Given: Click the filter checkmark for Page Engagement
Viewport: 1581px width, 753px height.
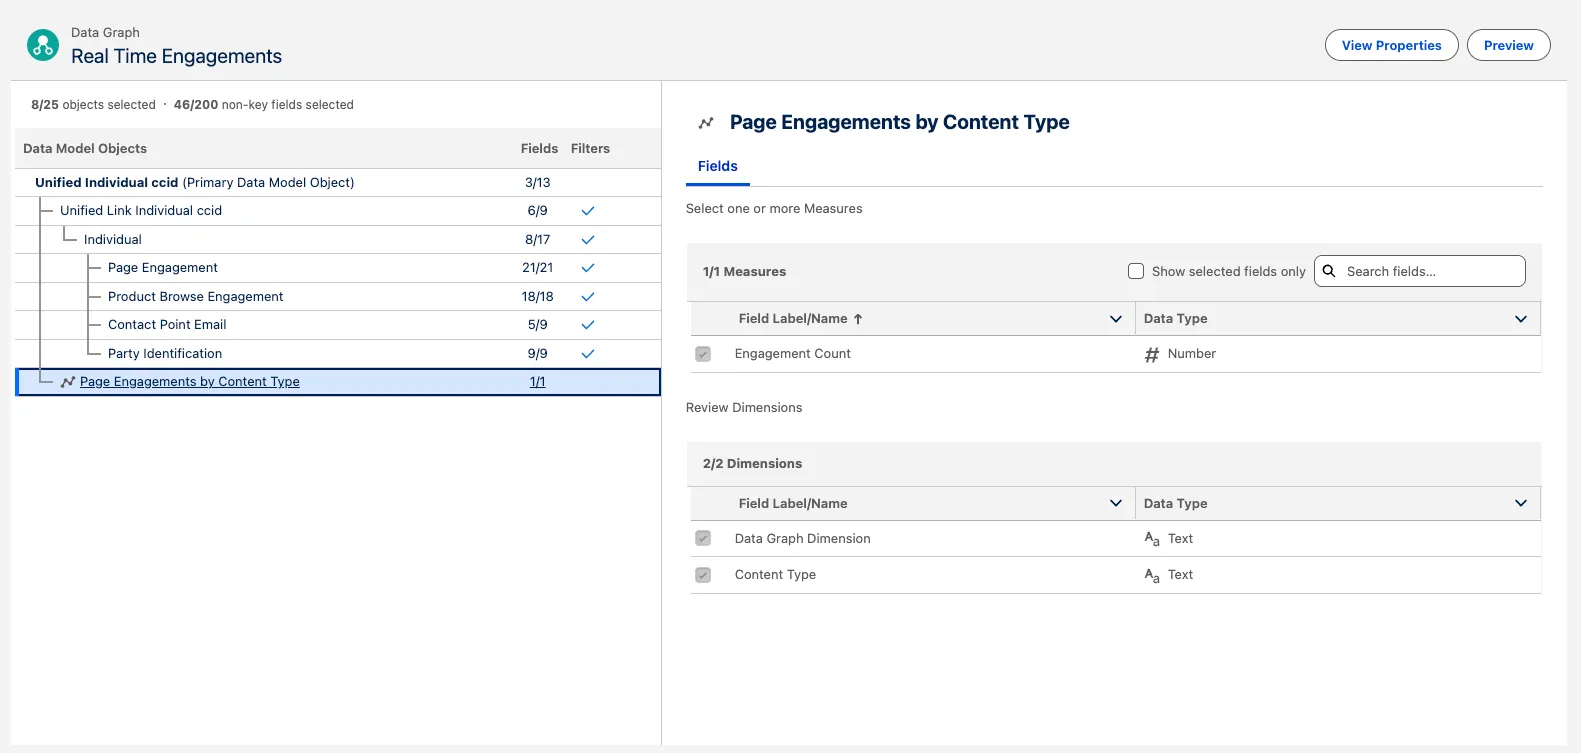Looking at the screenshot, I should [588, 268].
